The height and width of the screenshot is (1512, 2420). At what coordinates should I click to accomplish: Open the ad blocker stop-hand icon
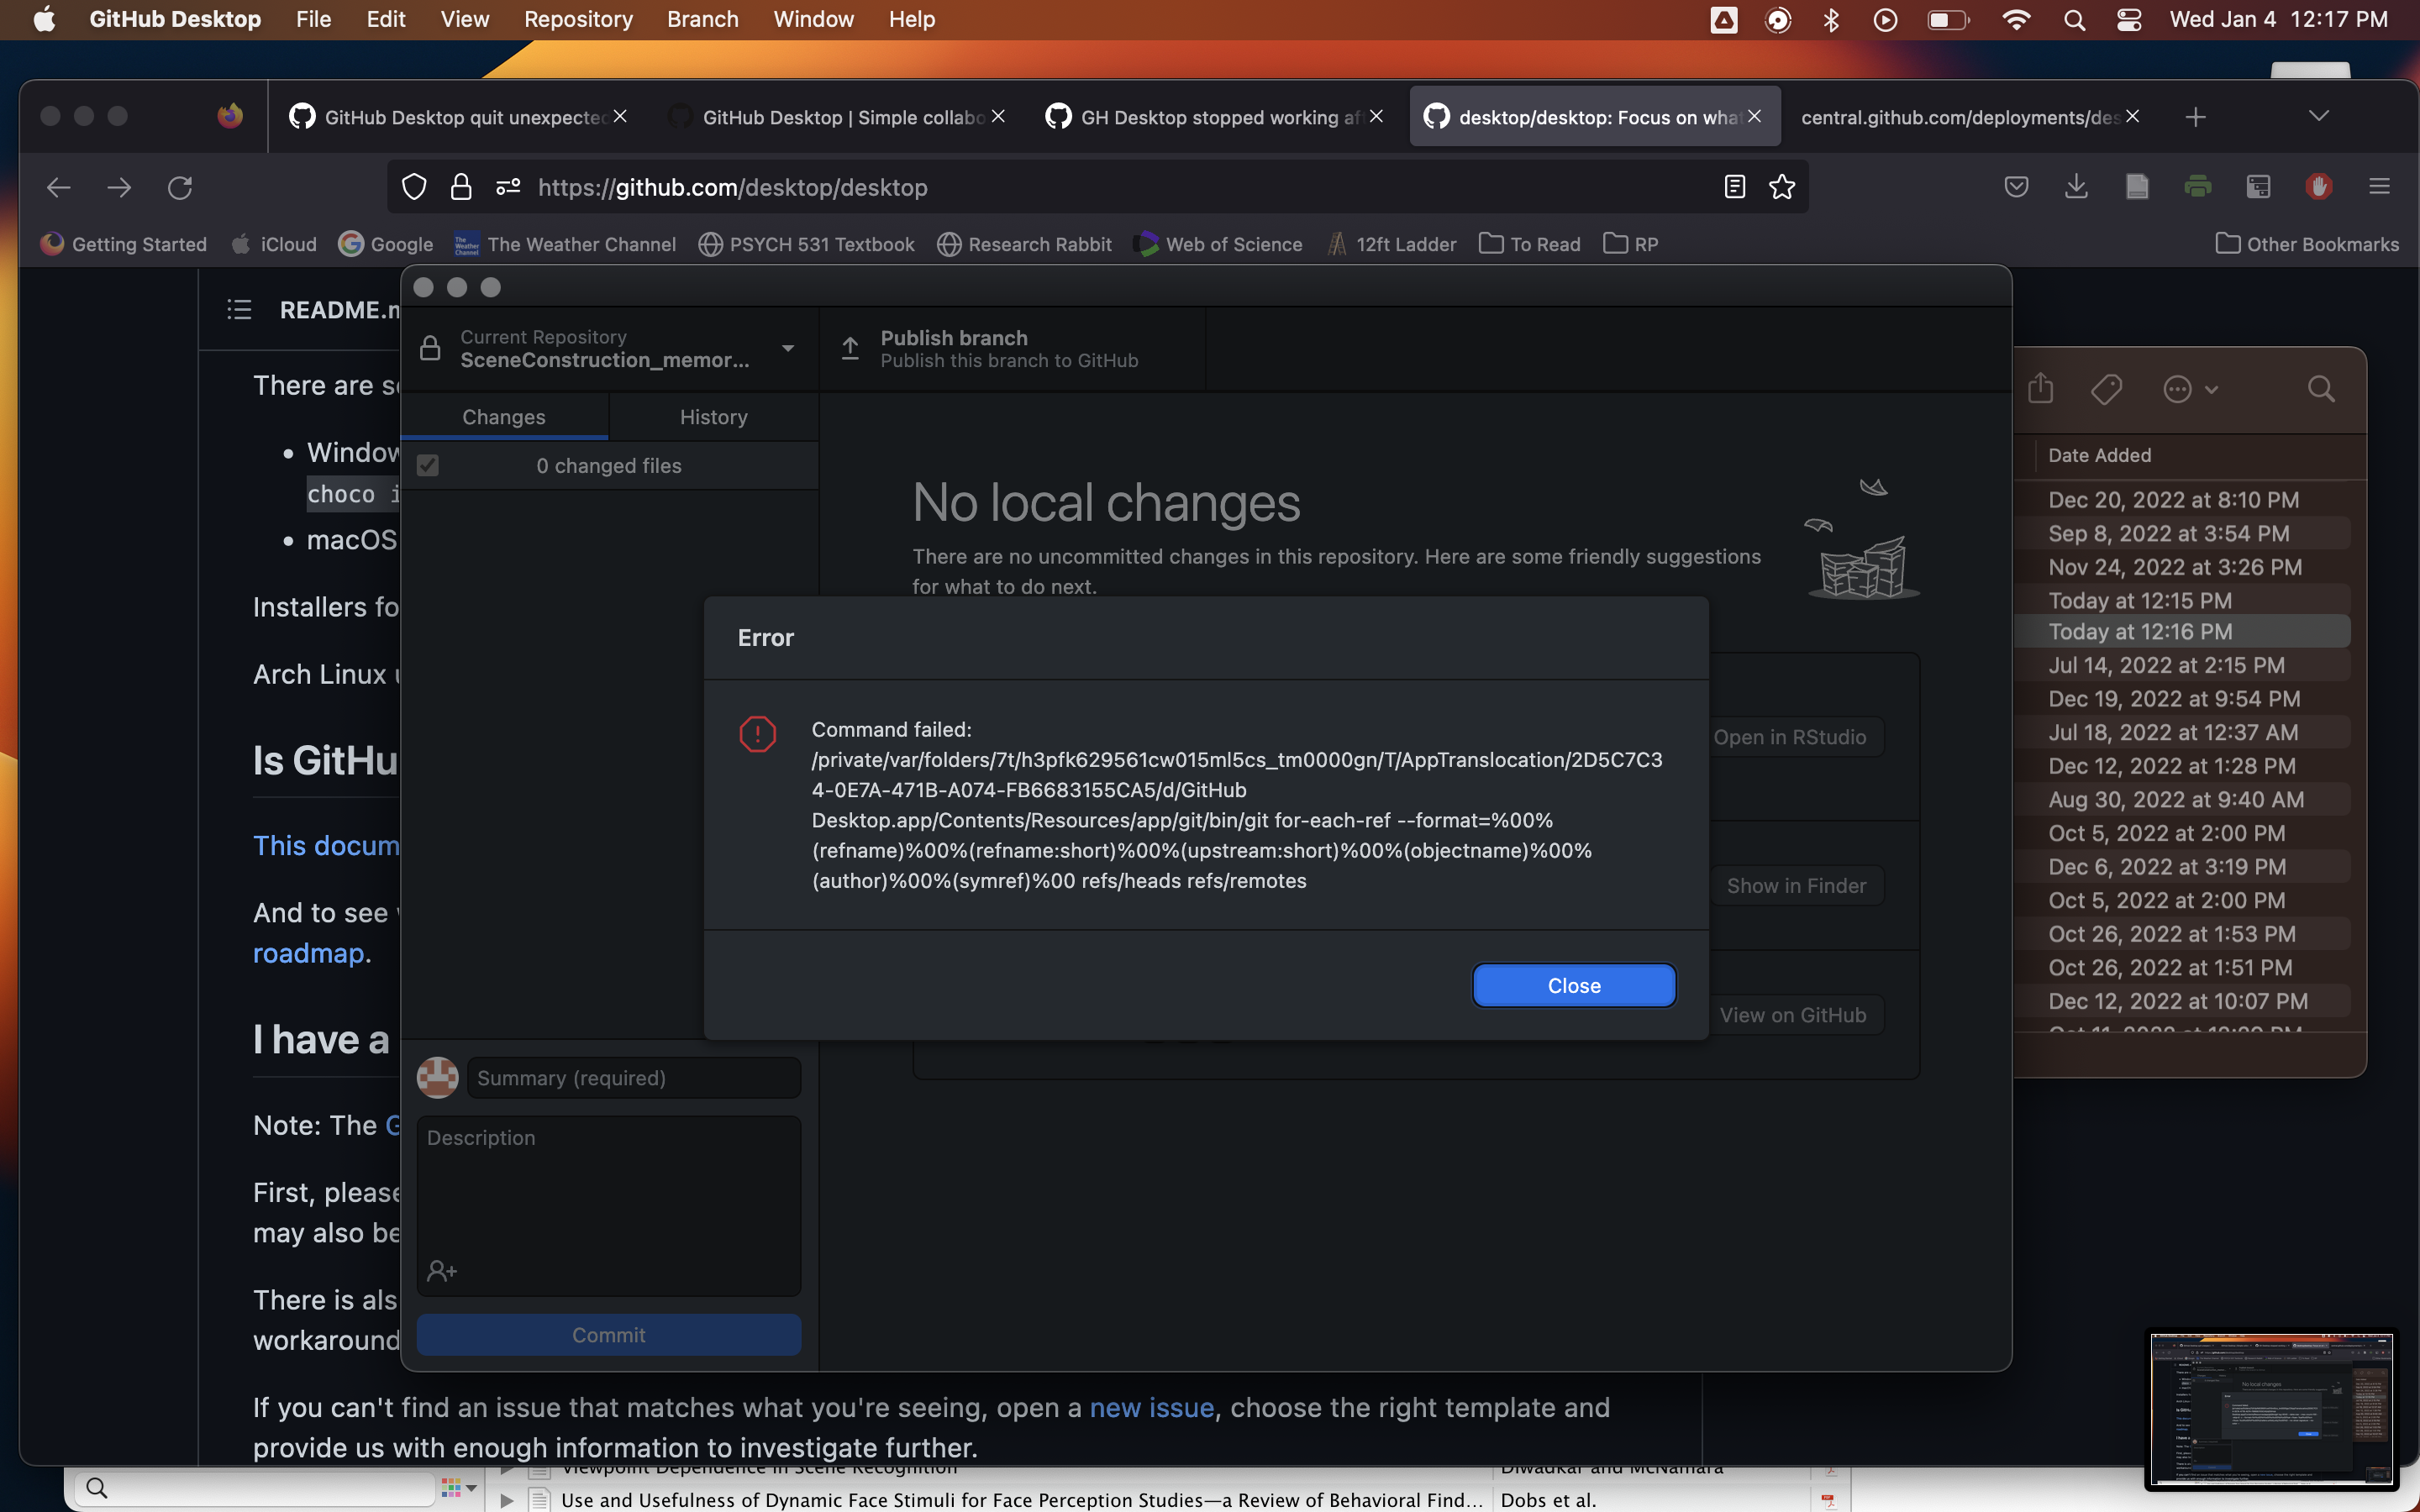(2318, 187)
